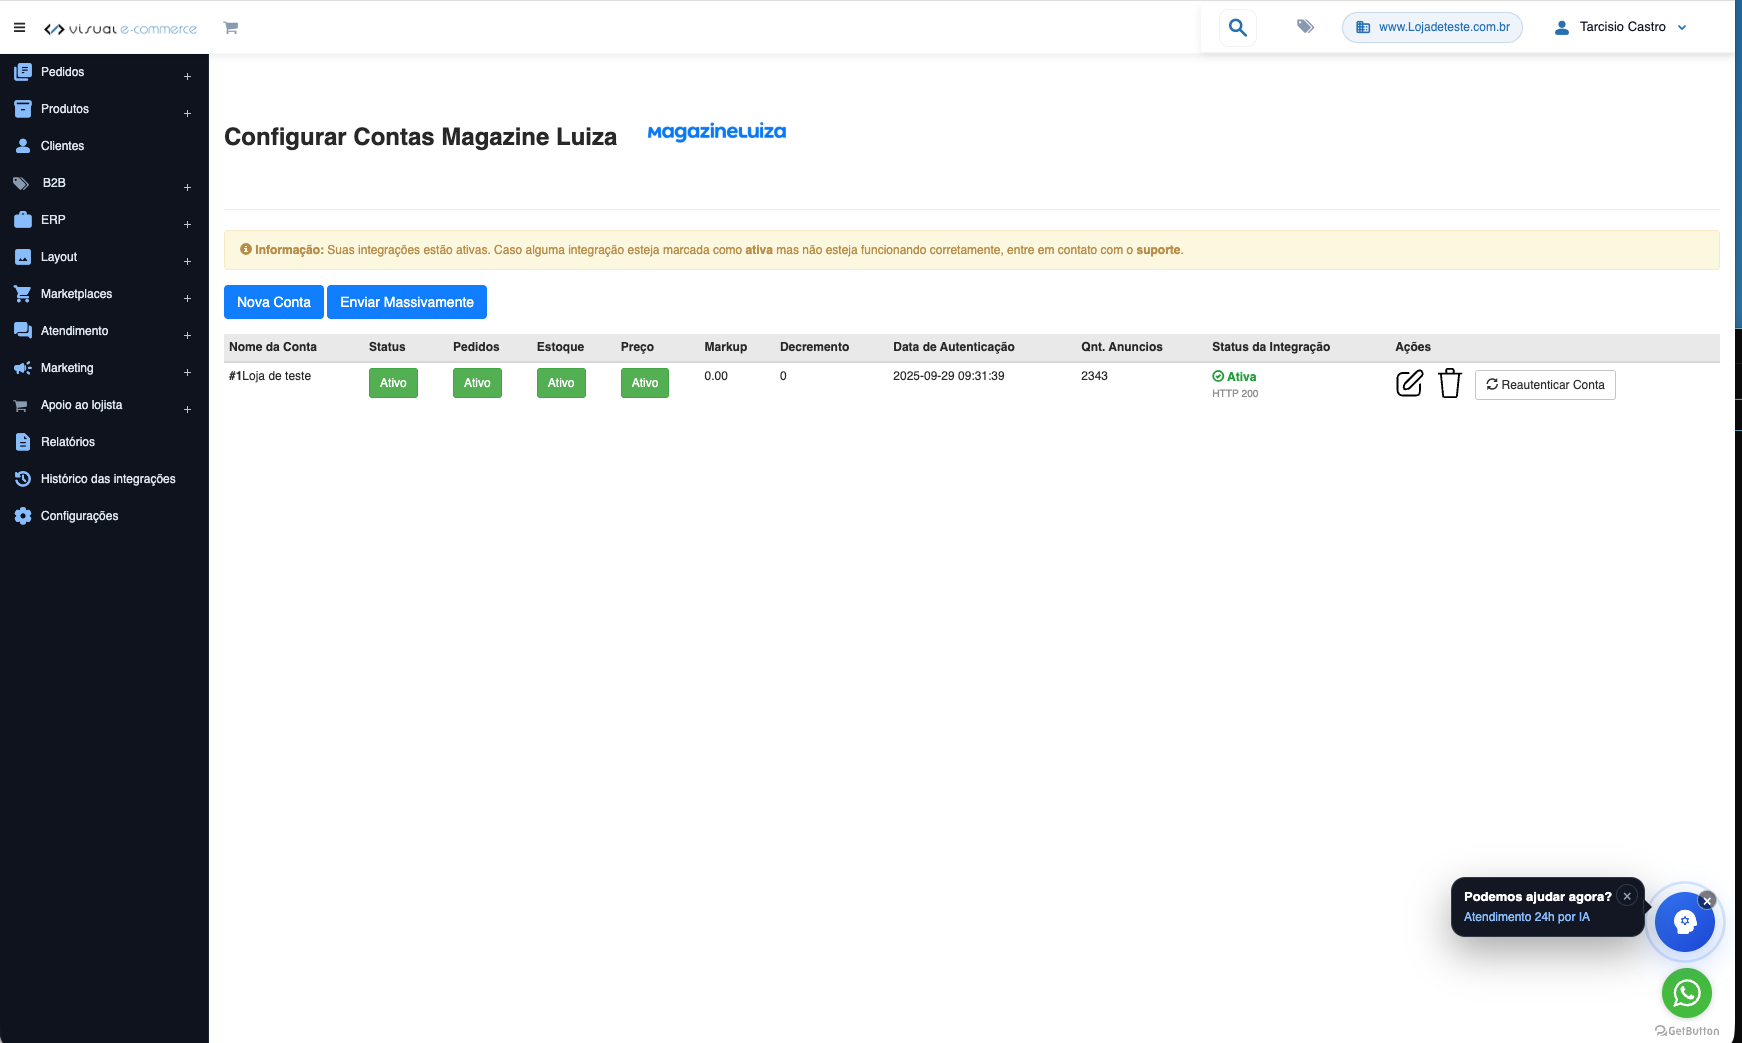Toggle the Estoque Ativo badge

(561, 383)
